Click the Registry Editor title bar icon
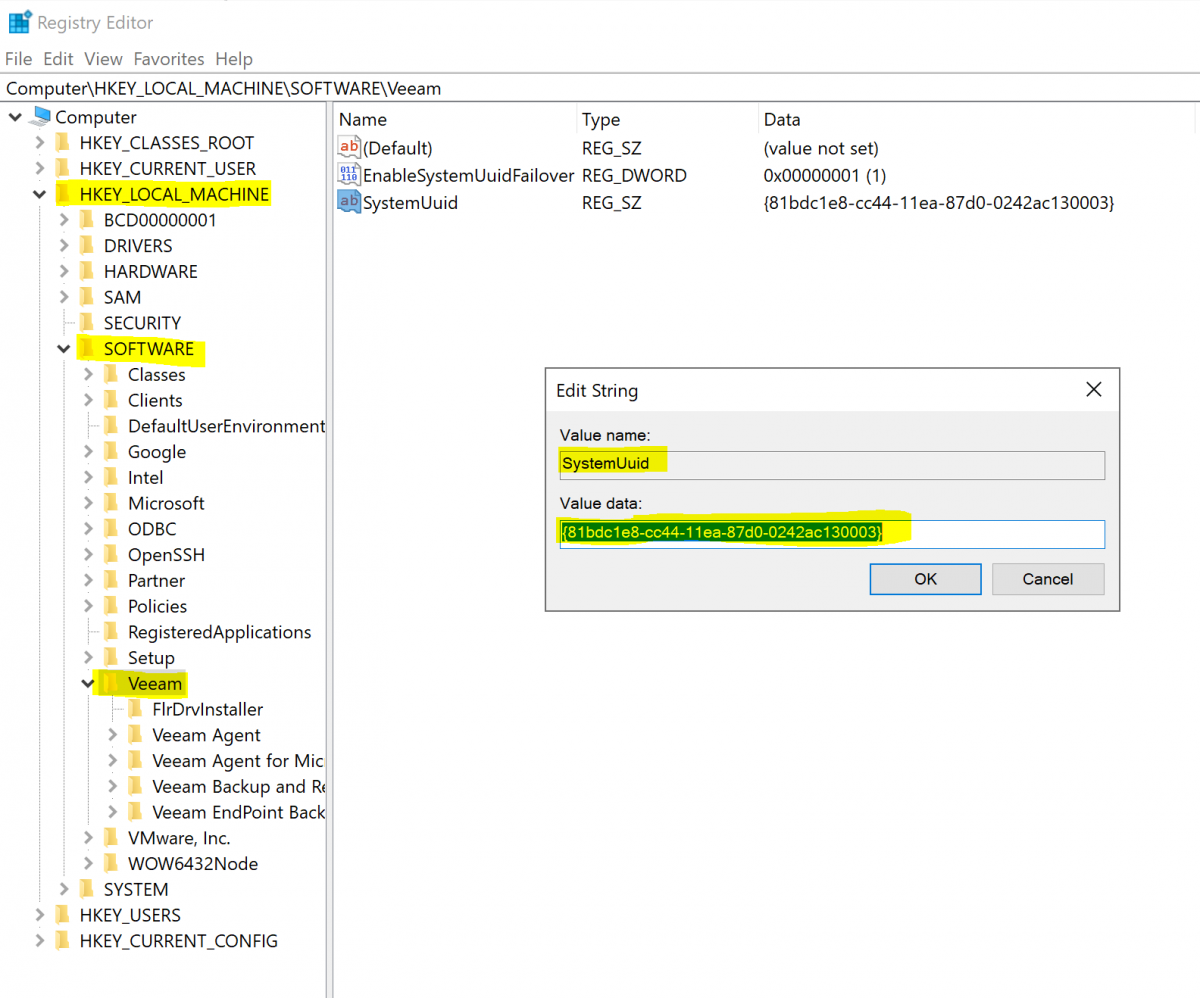This screenshot has height=998, width=1200. click(x=18, y=20)
